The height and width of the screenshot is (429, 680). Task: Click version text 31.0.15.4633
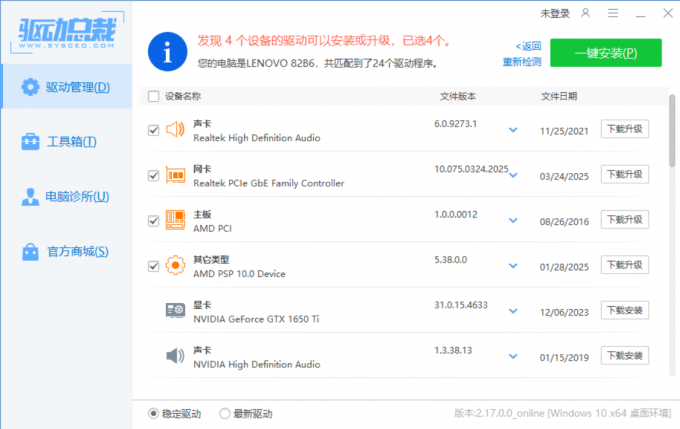click(461, 305)
